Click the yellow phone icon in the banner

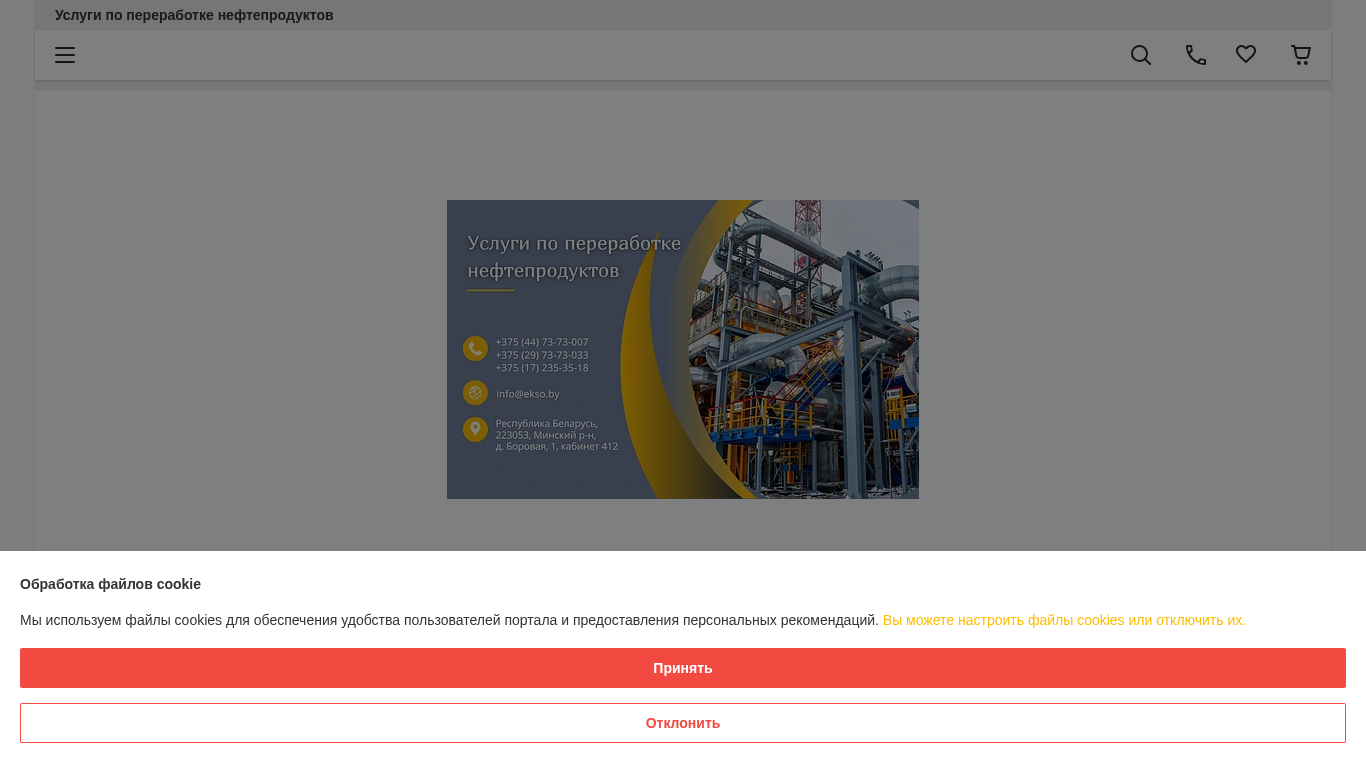pos(475,348)
